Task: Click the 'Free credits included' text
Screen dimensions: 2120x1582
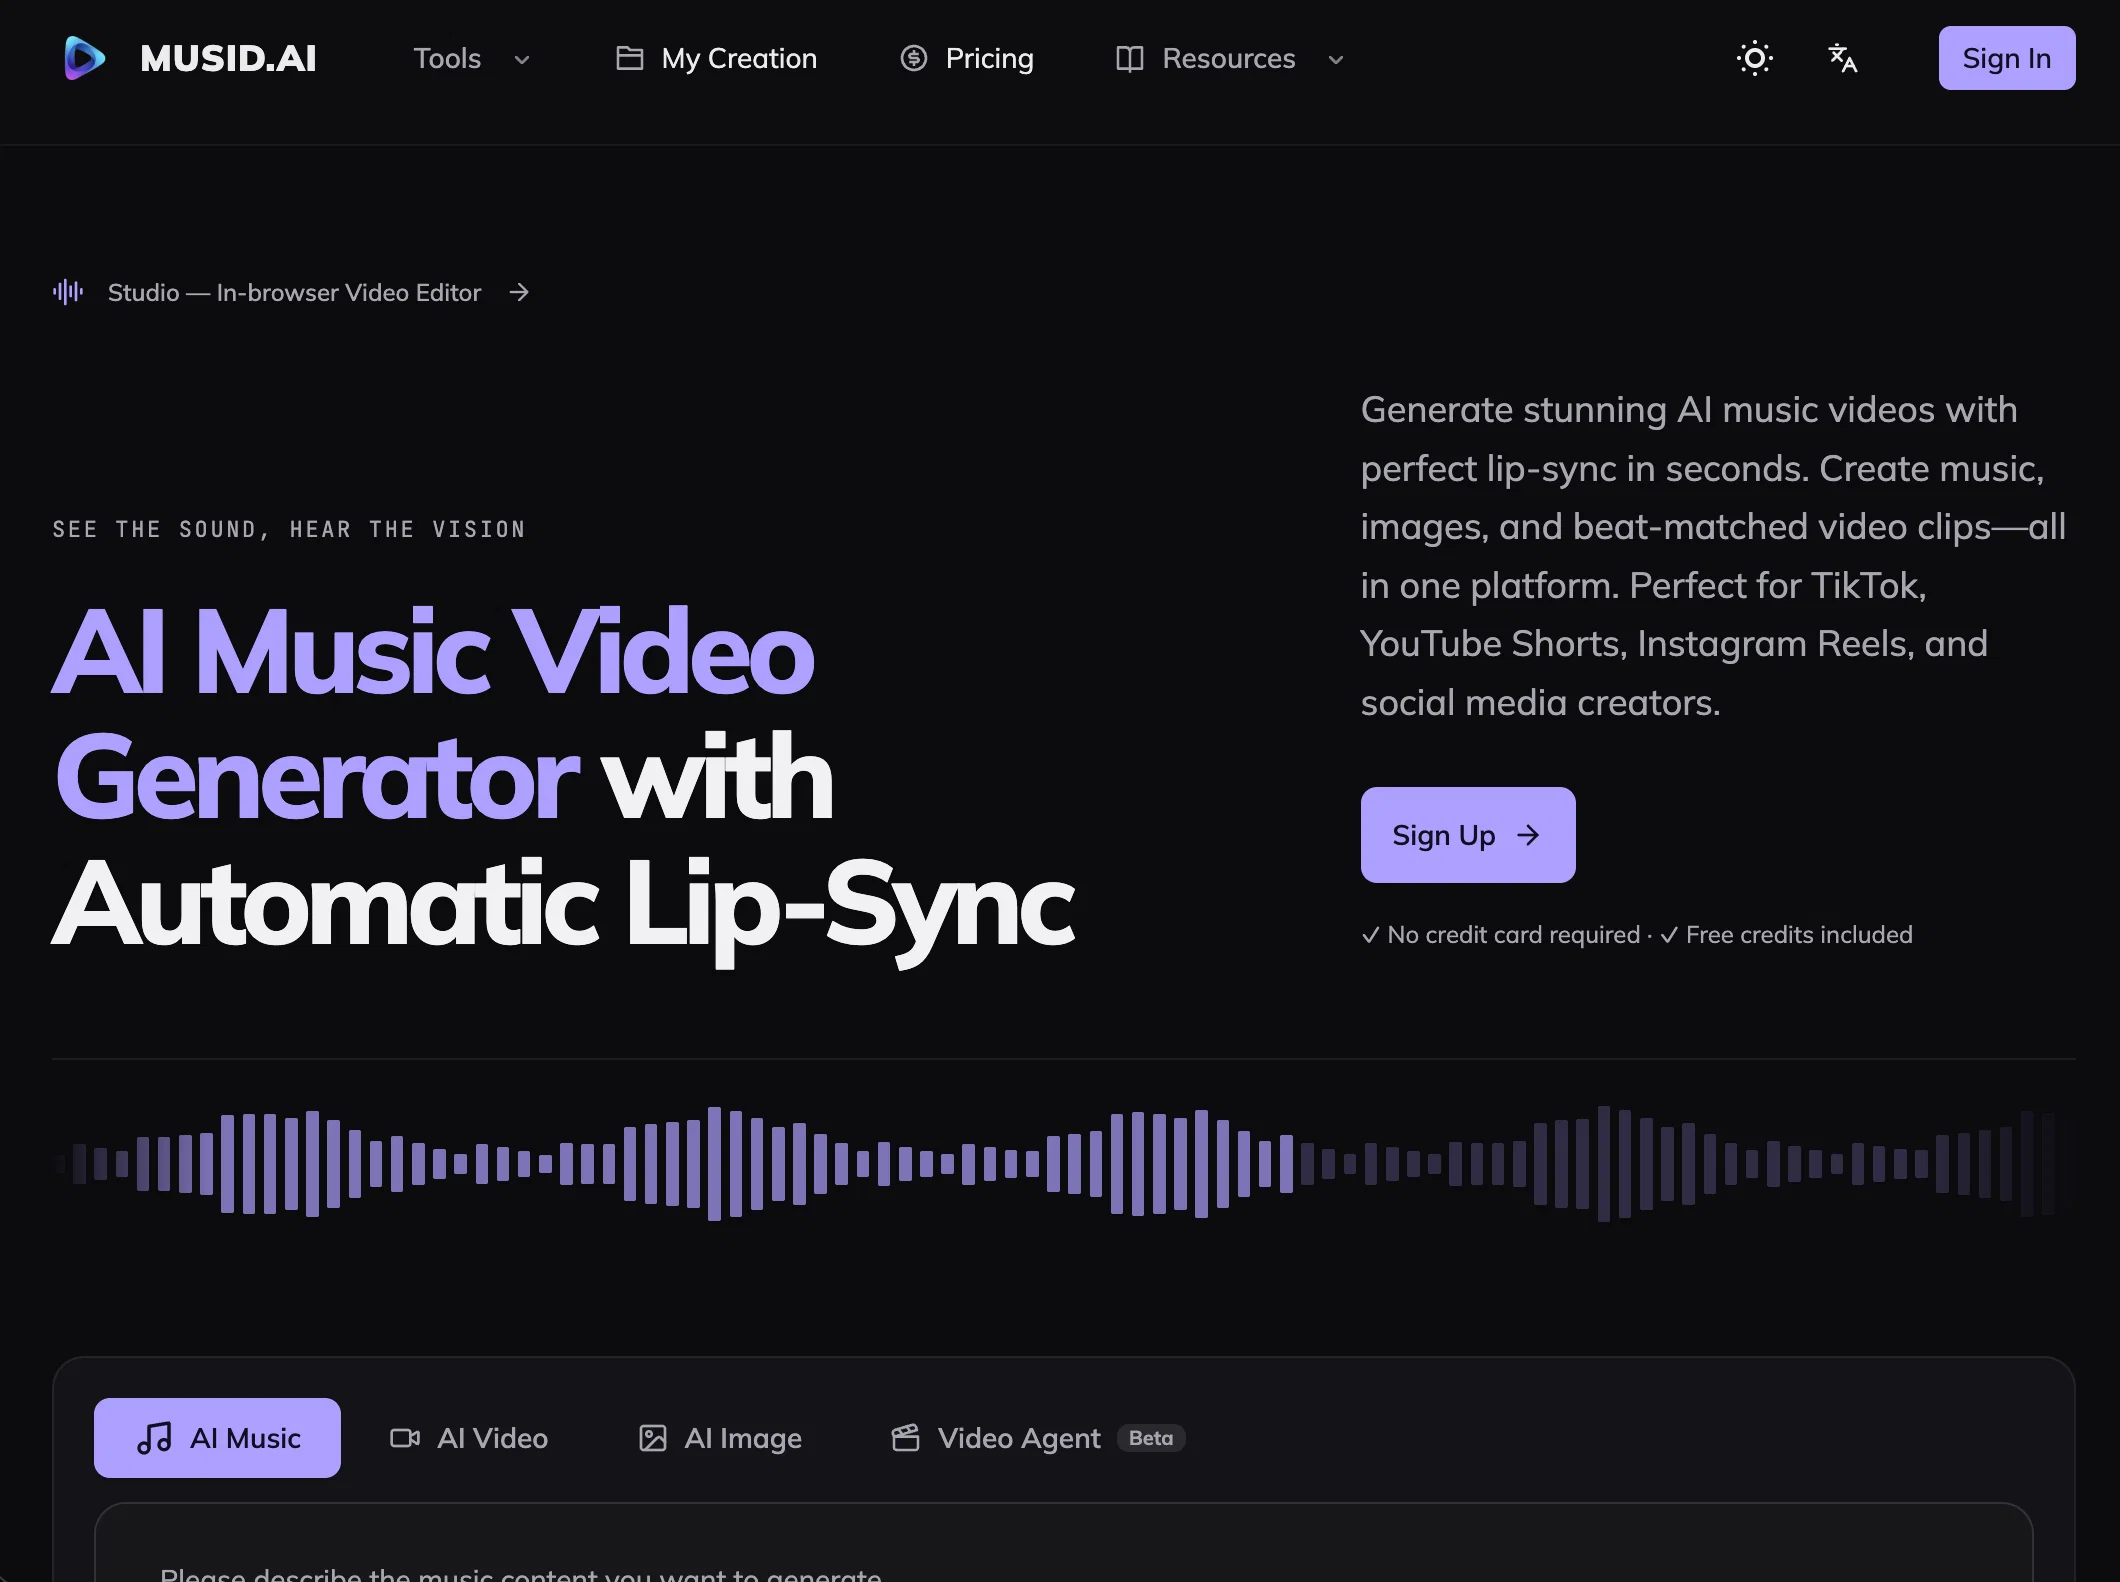Action: point(1799,935)
